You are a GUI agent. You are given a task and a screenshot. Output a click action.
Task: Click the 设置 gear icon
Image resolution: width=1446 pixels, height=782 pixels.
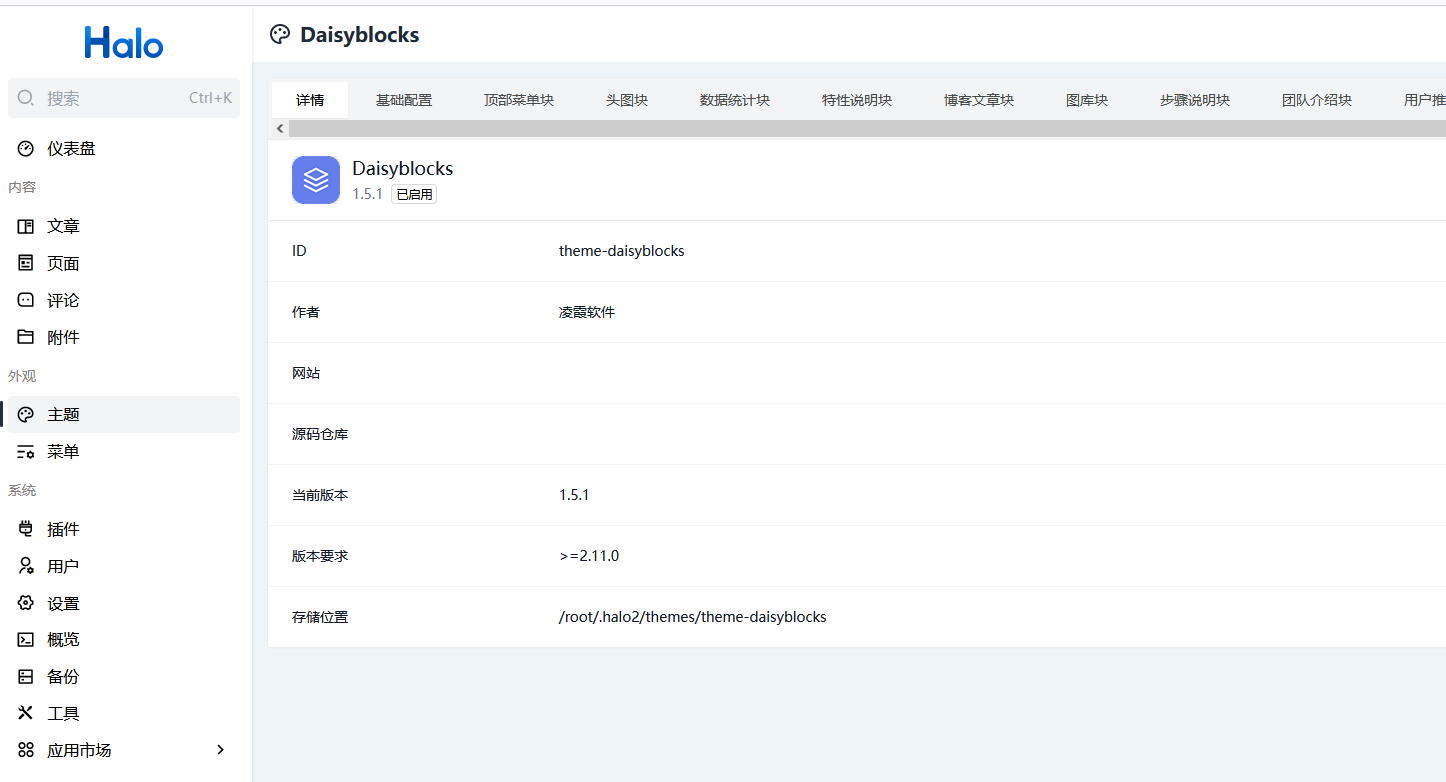pyautogui.click(x=26, y=604)
